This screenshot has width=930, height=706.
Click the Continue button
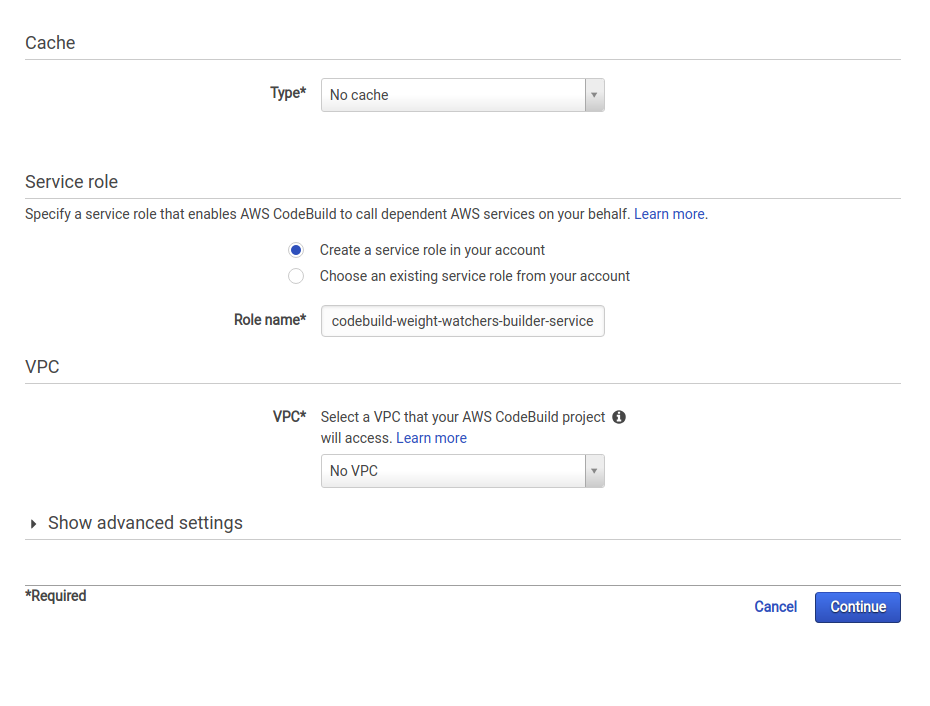point(858,607)
